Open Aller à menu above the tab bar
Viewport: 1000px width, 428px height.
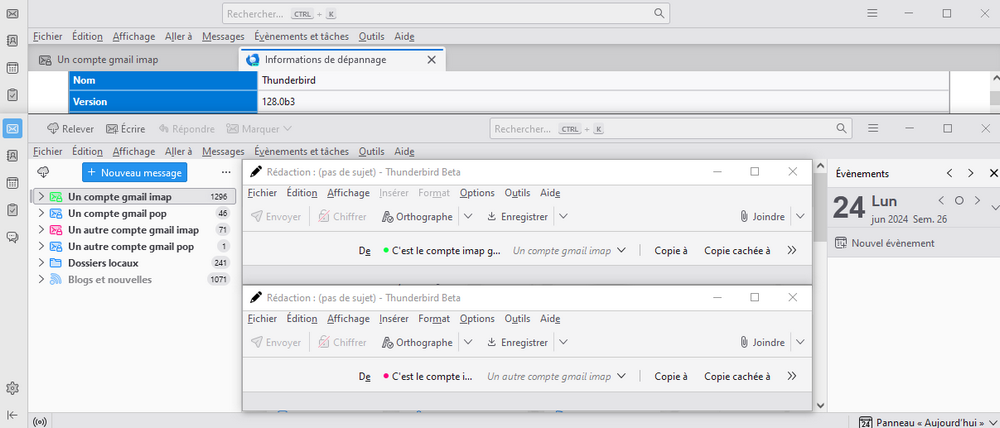[179, 36]
